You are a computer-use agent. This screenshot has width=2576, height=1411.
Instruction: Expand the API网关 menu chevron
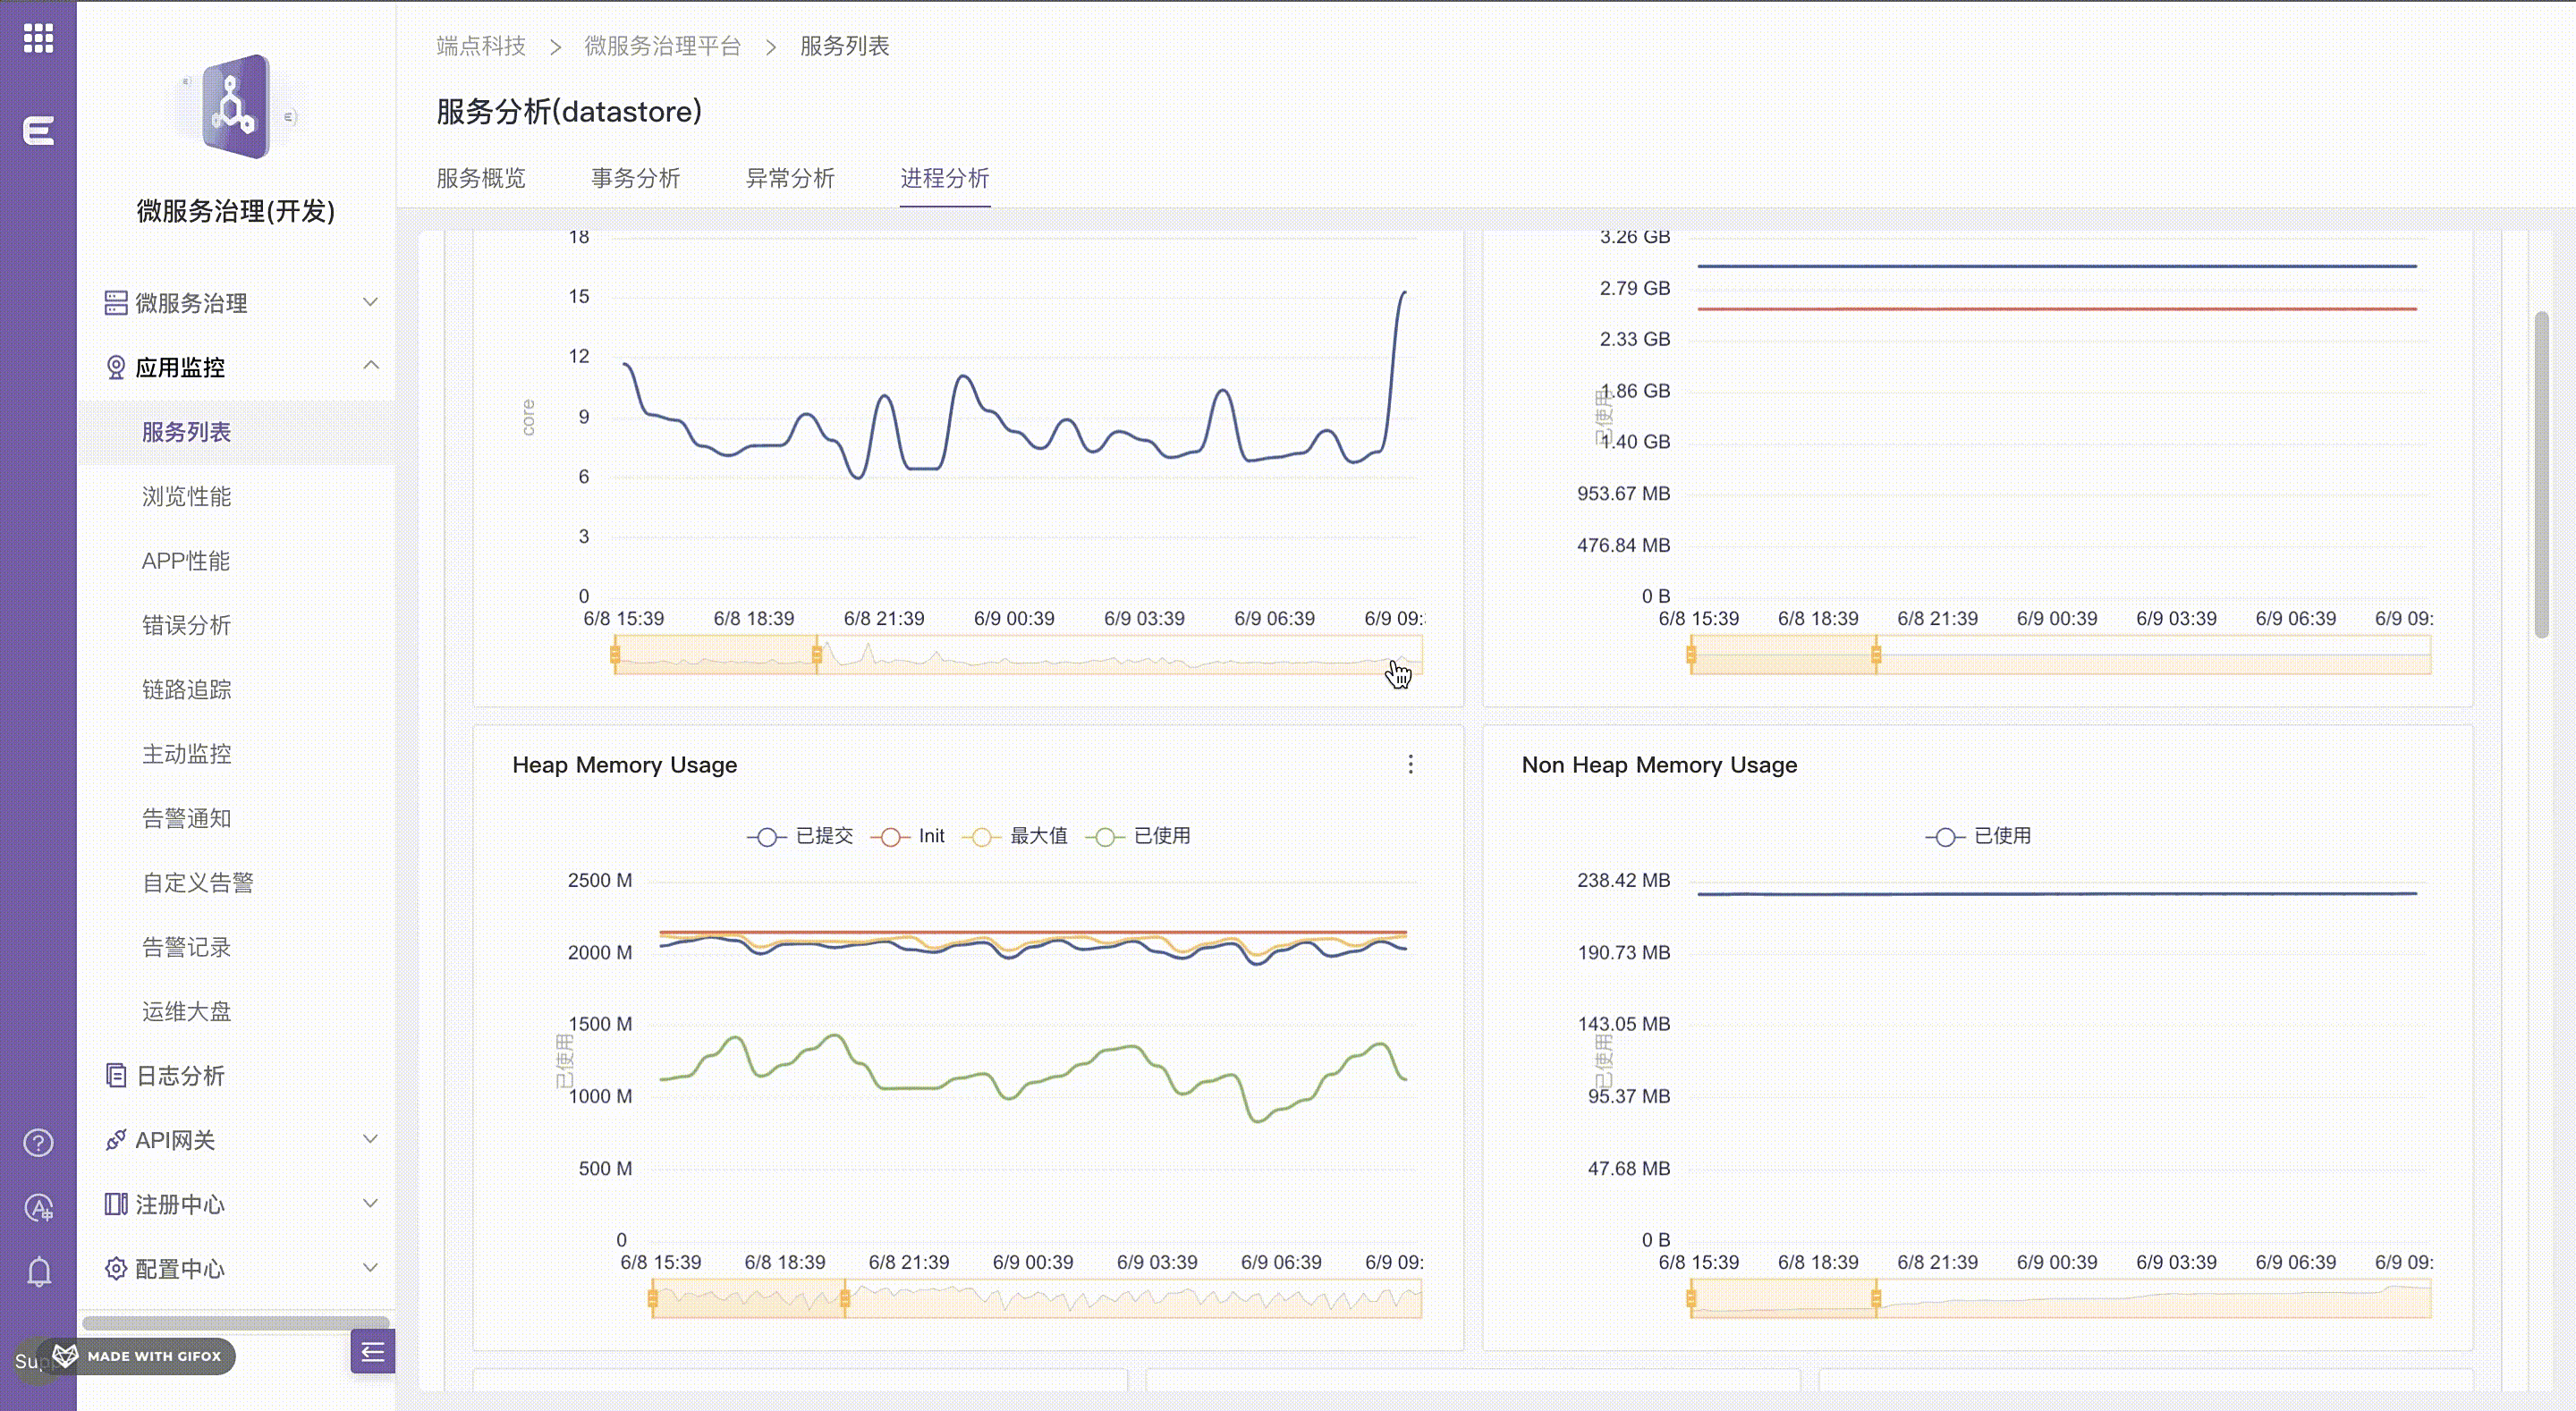(x=370, y=1139)
